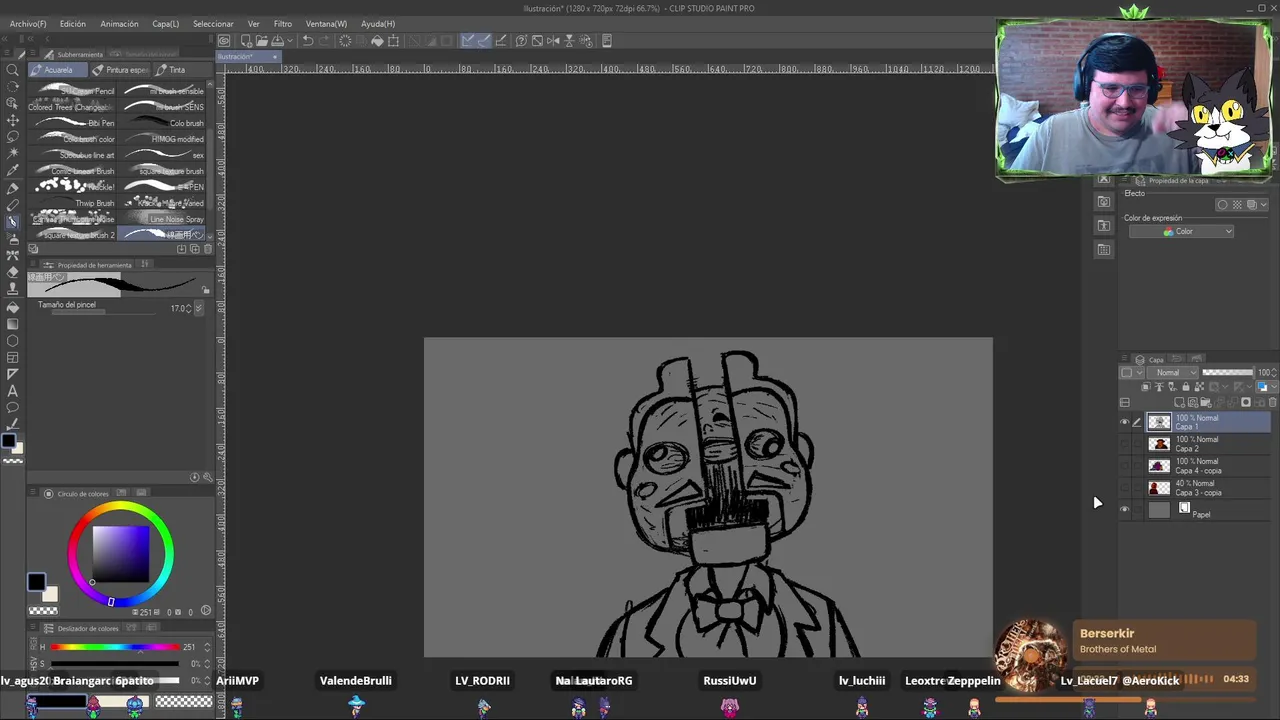
Task: Click the Undo arrow in command bar
Action: click(x=308, y=41)
